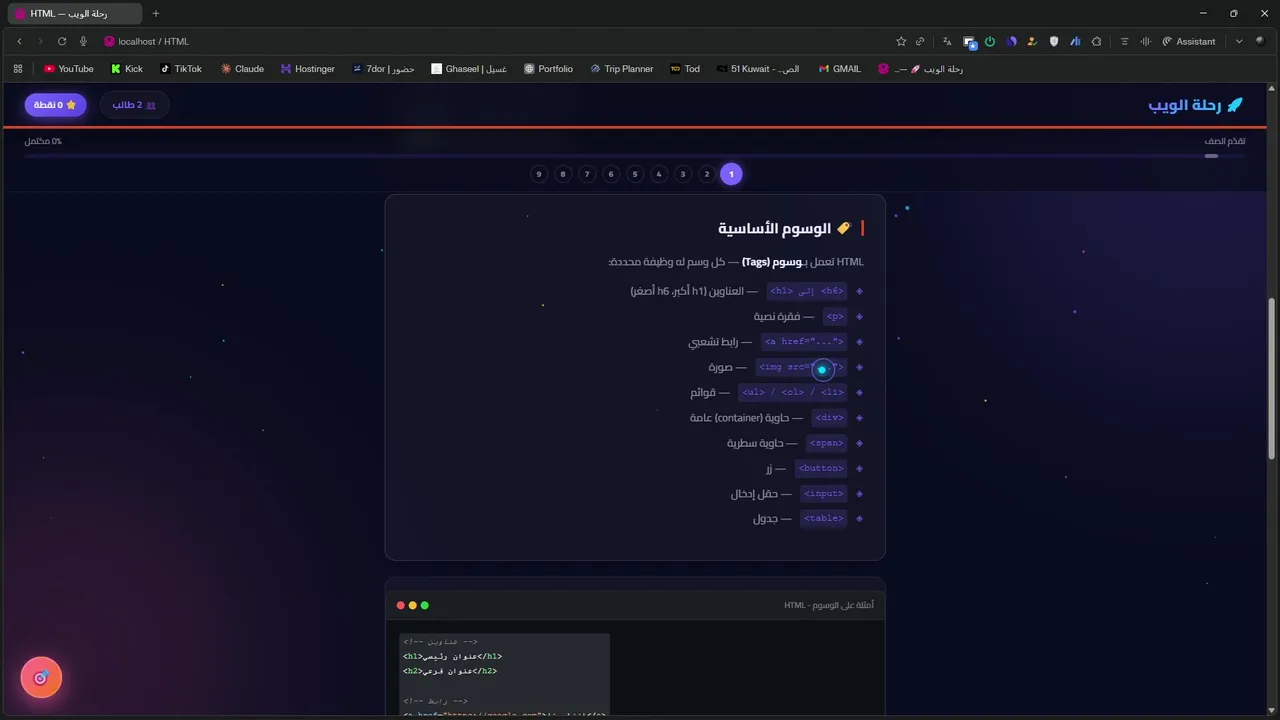Open the blue bar-chart extension icon

(1075, 41)
